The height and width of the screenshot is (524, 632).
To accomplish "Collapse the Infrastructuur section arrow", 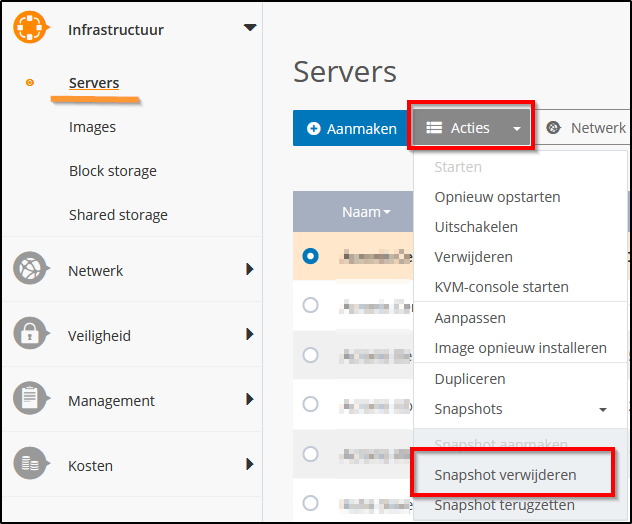I will pos(250,28).
